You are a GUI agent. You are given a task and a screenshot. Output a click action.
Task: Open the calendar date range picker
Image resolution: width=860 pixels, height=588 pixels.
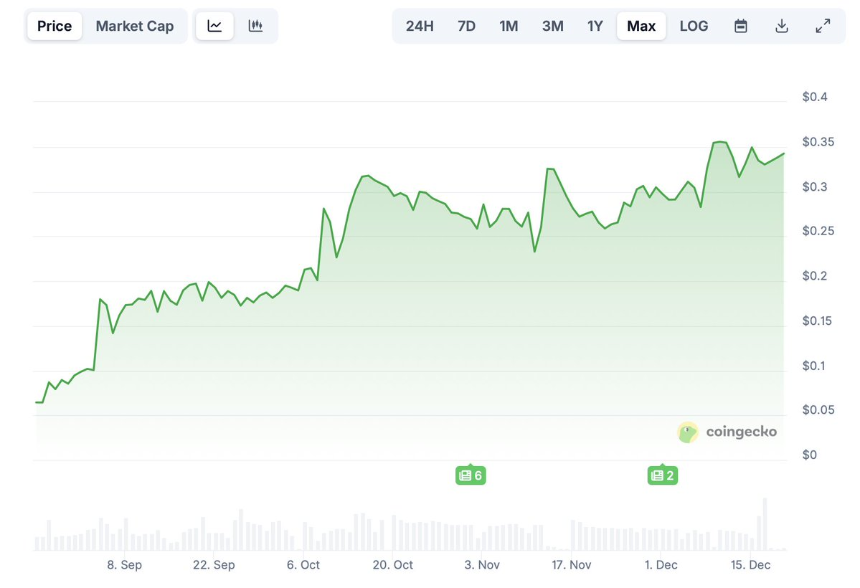coord(741,26)
